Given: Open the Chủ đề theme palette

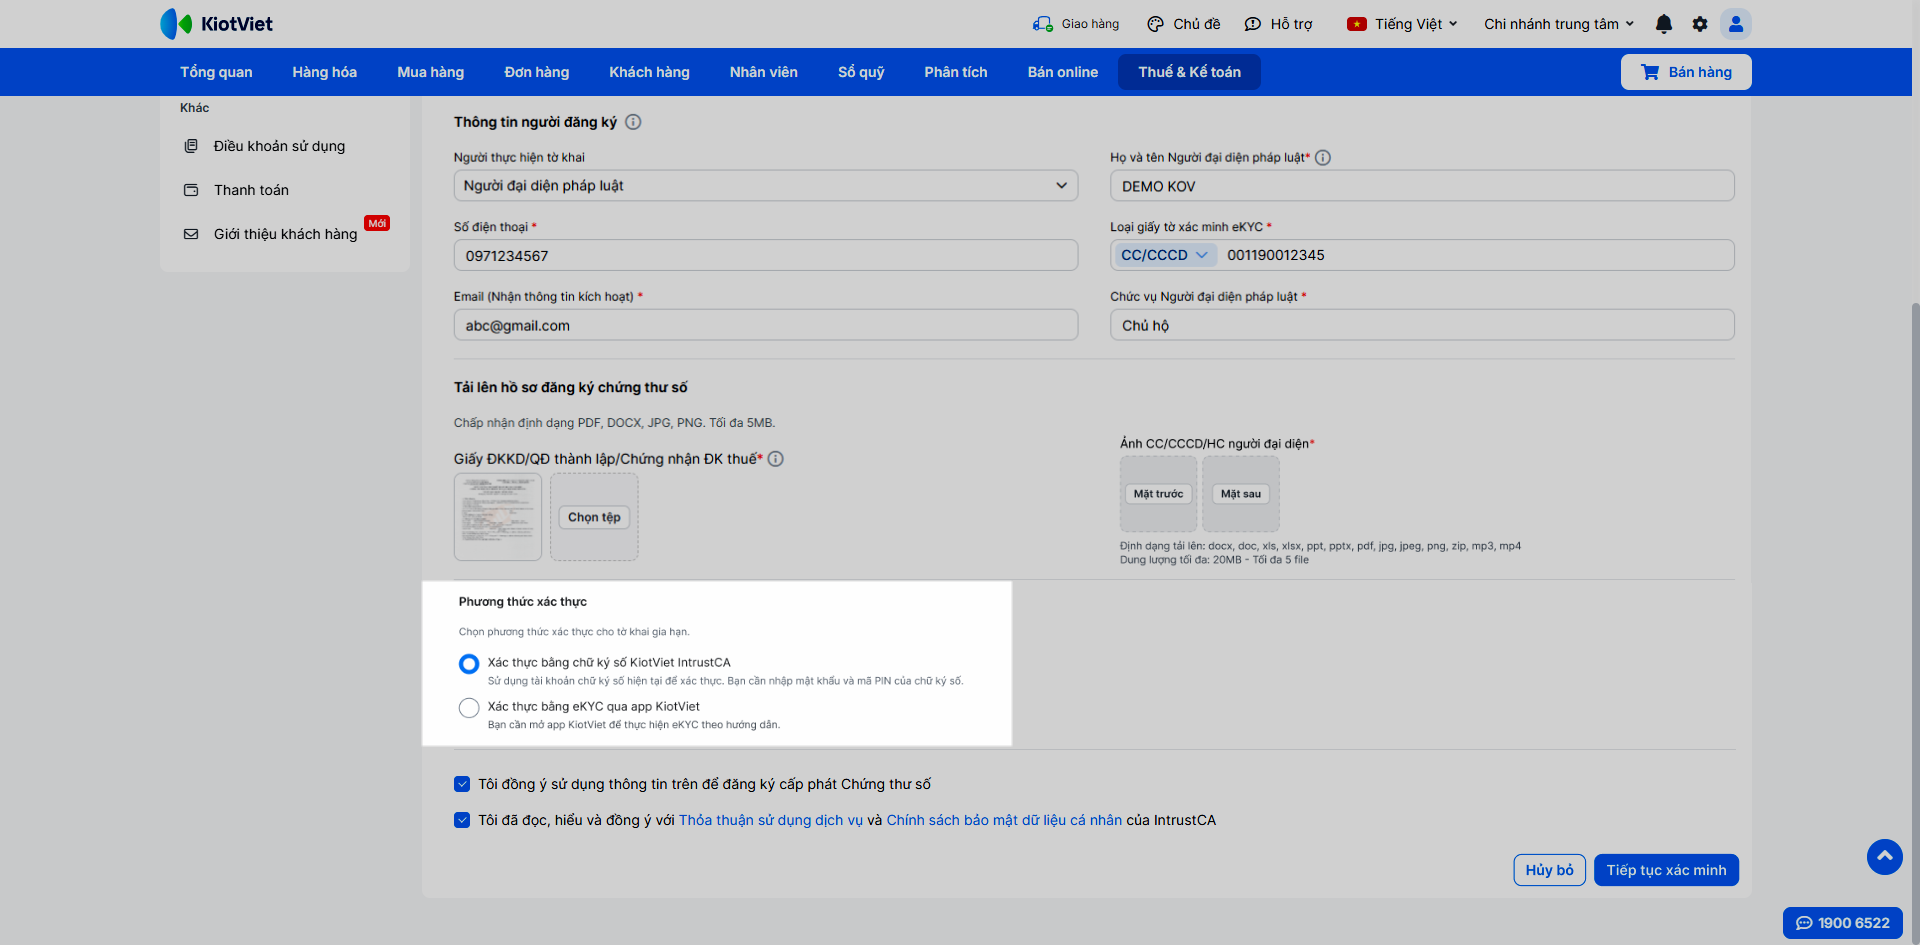Looking at the screenshot, I should click(x=1155, y=24).
